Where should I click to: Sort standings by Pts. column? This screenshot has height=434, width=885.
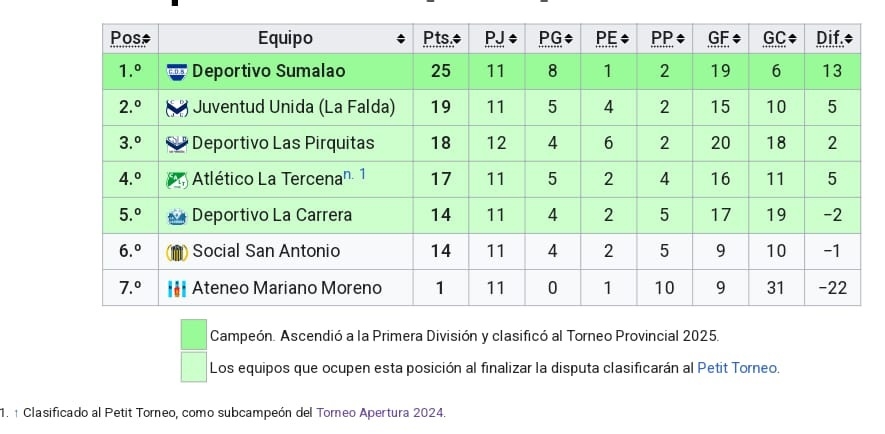441,39
